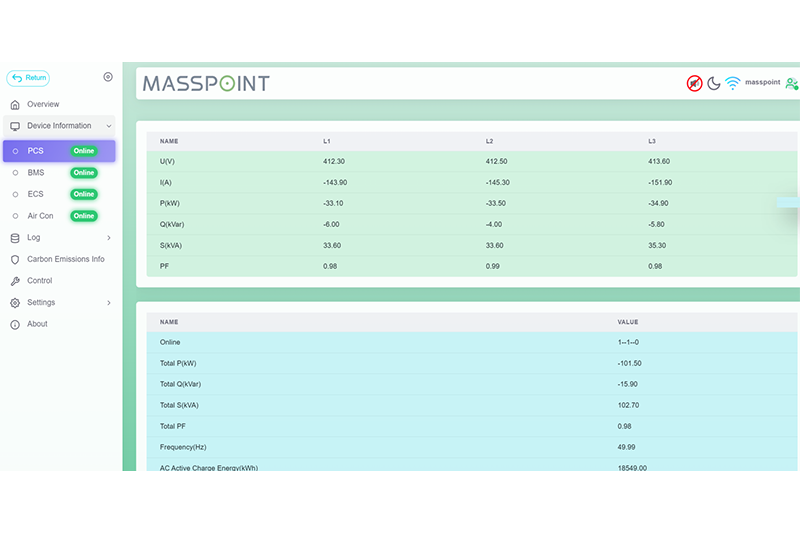Expand the Settings submenu
Screen dimensions: 800x533
tap(108, 303)
